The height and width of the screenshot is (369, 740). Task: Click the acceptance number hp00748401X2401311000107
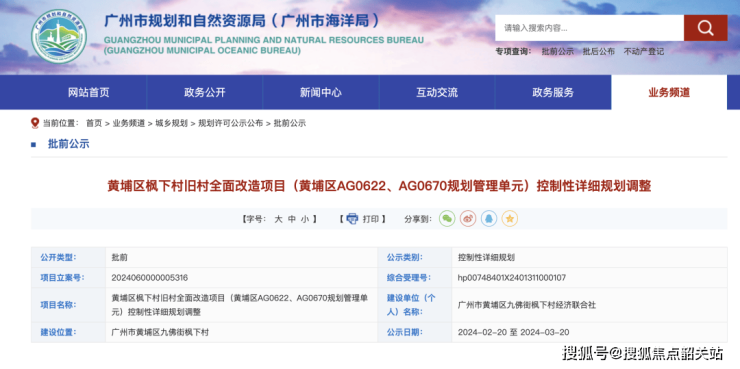pos(512,278)
